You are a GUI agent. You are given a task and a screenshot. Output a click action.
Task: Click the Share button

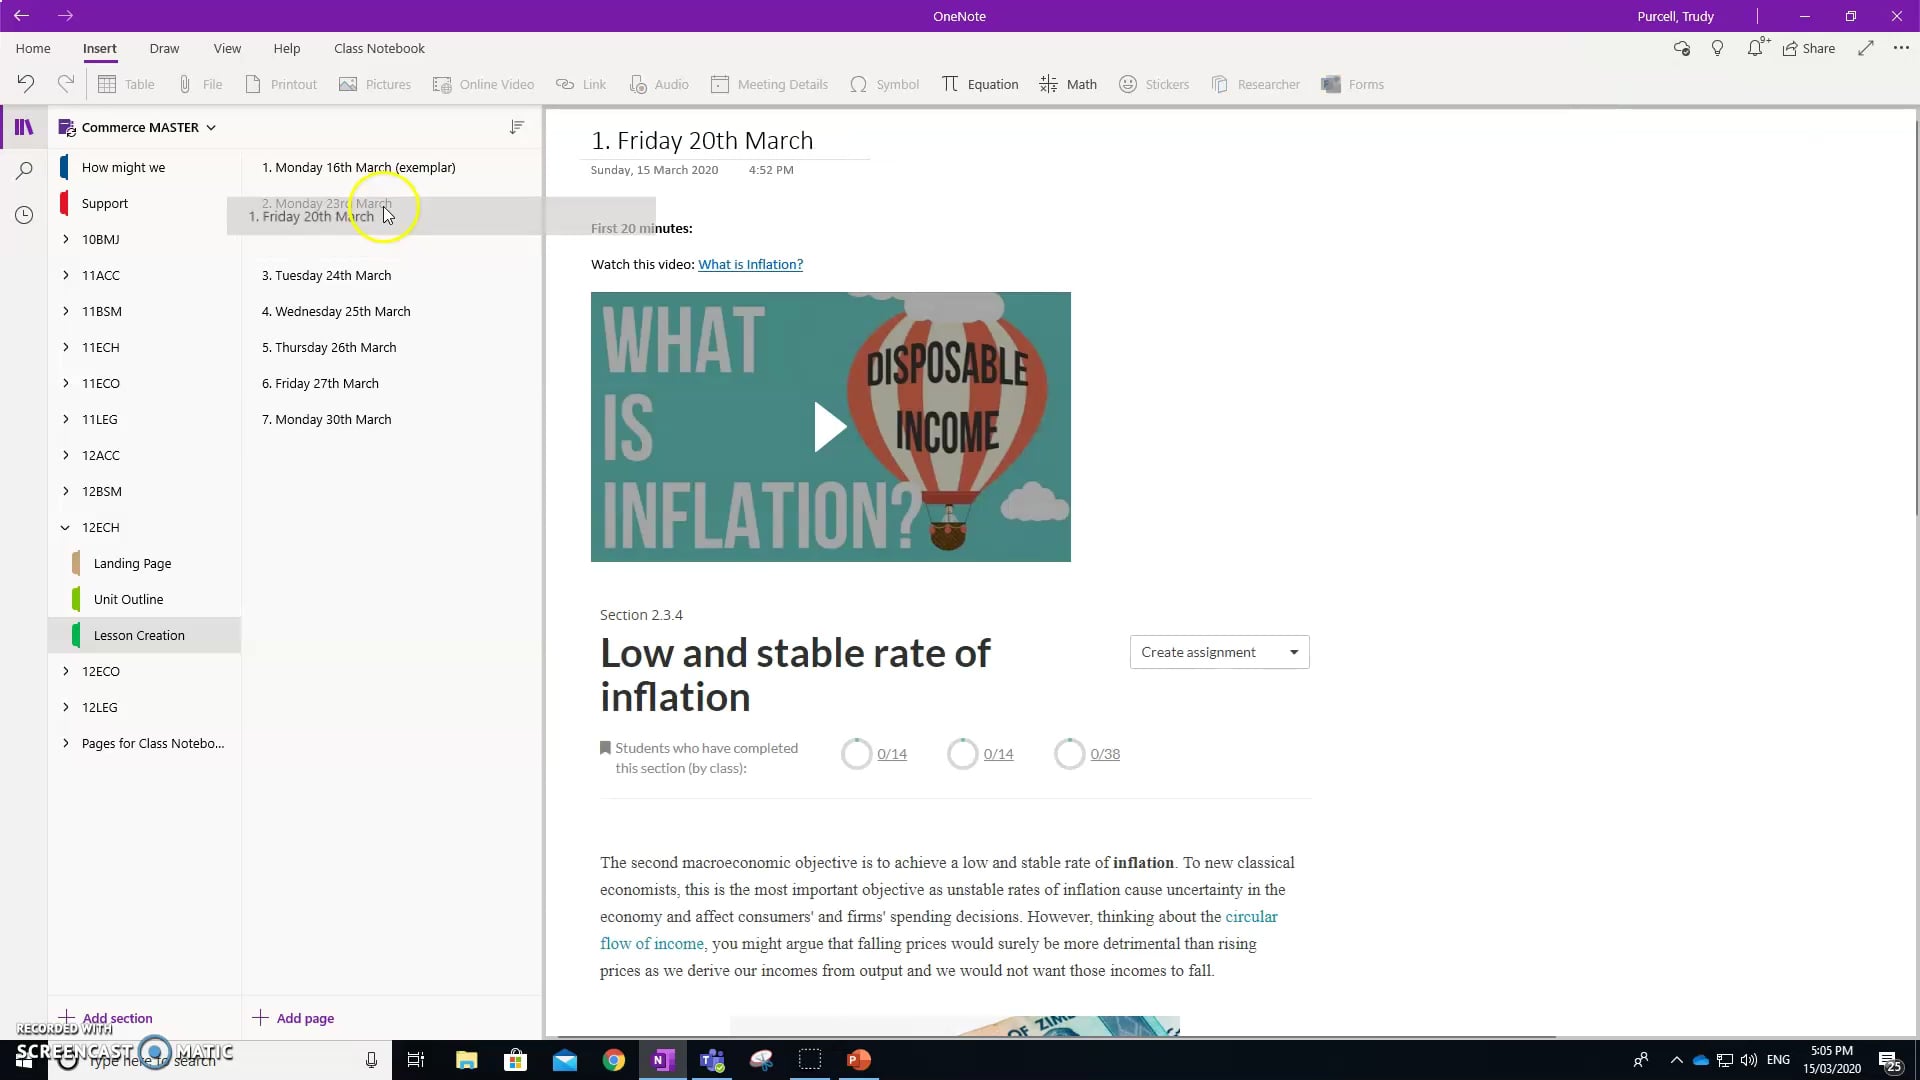click(x=1809, y=48)
